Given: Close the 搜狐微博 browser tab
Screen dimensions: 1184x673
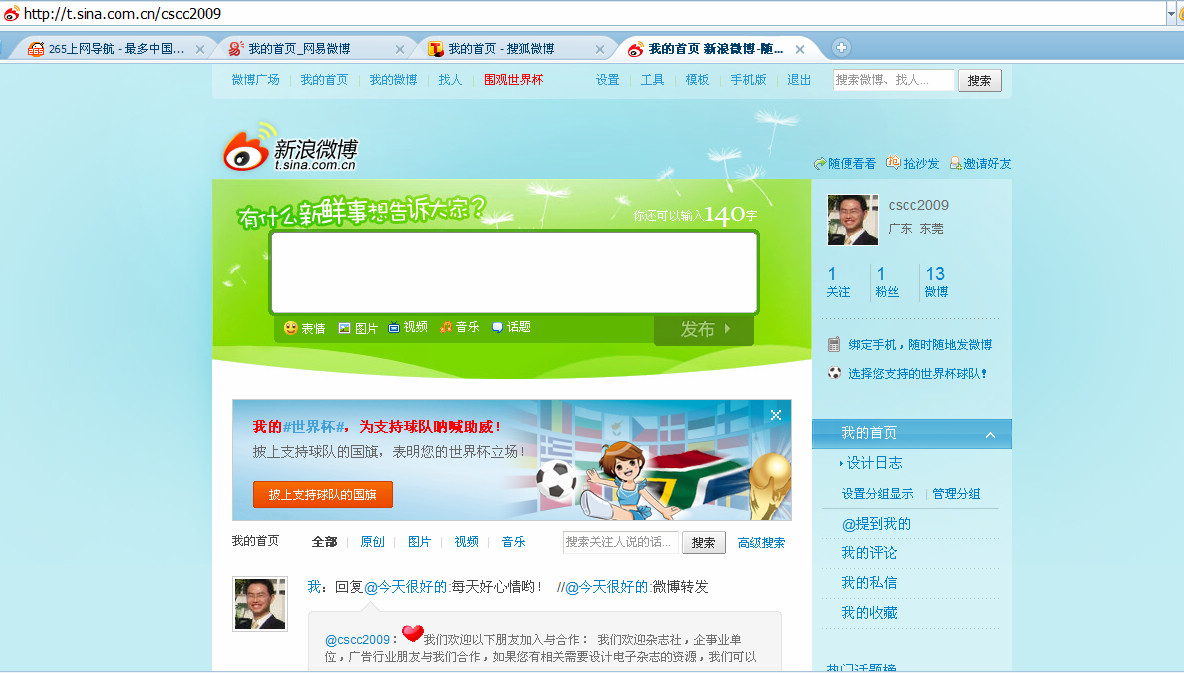Looking at the screenshot, I should [600, 49].
